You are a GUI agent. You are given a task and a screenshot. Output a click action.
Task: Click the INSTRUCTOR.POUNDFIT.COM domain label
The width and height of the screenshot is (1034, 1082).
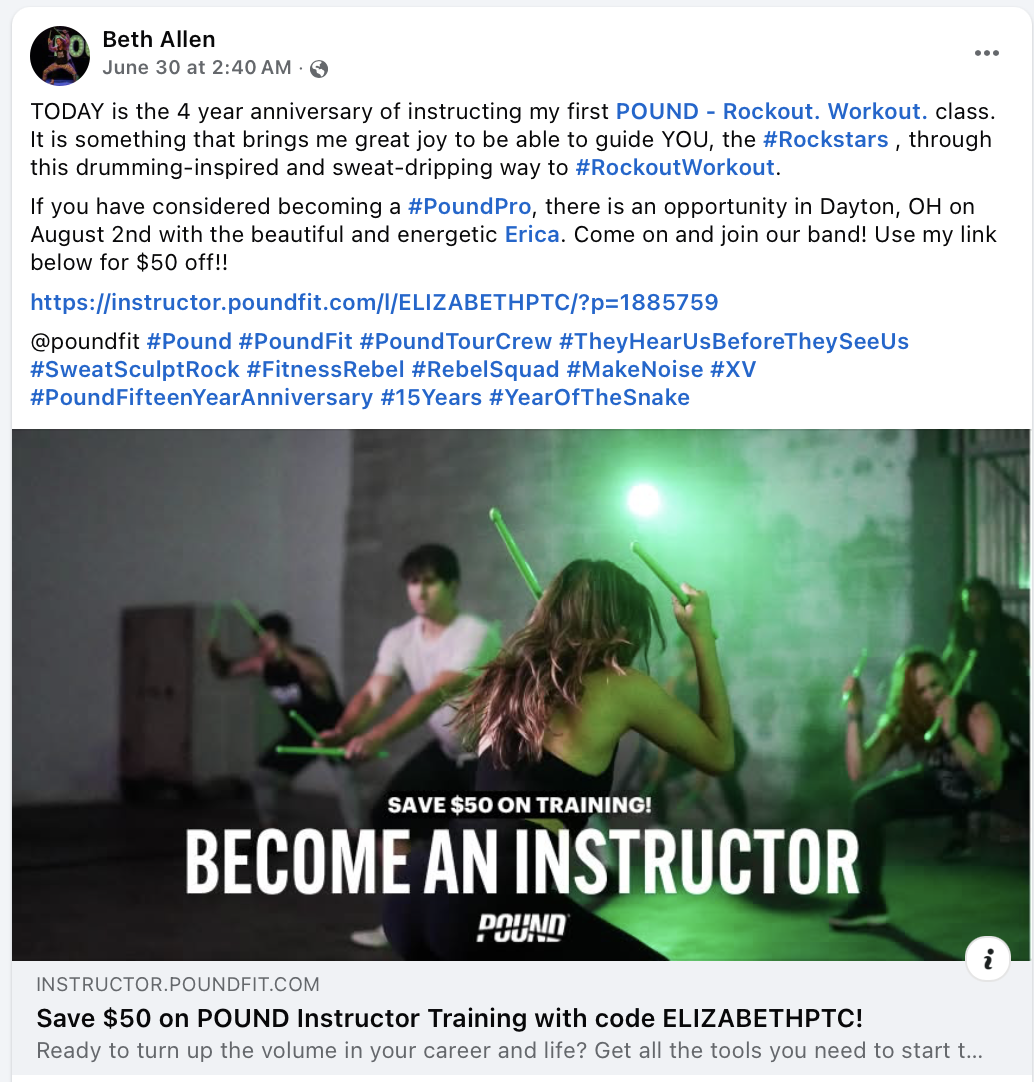click(177, 985)
